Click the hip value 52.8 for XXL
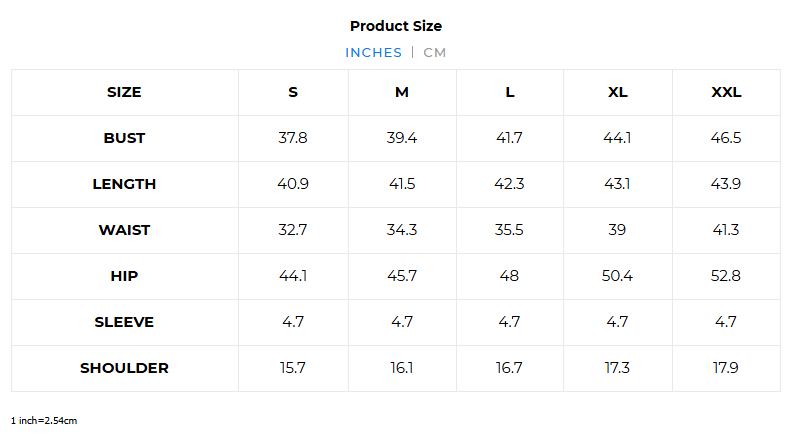The height and width of the screenshot is (435, 791). [x=725, y=276]
